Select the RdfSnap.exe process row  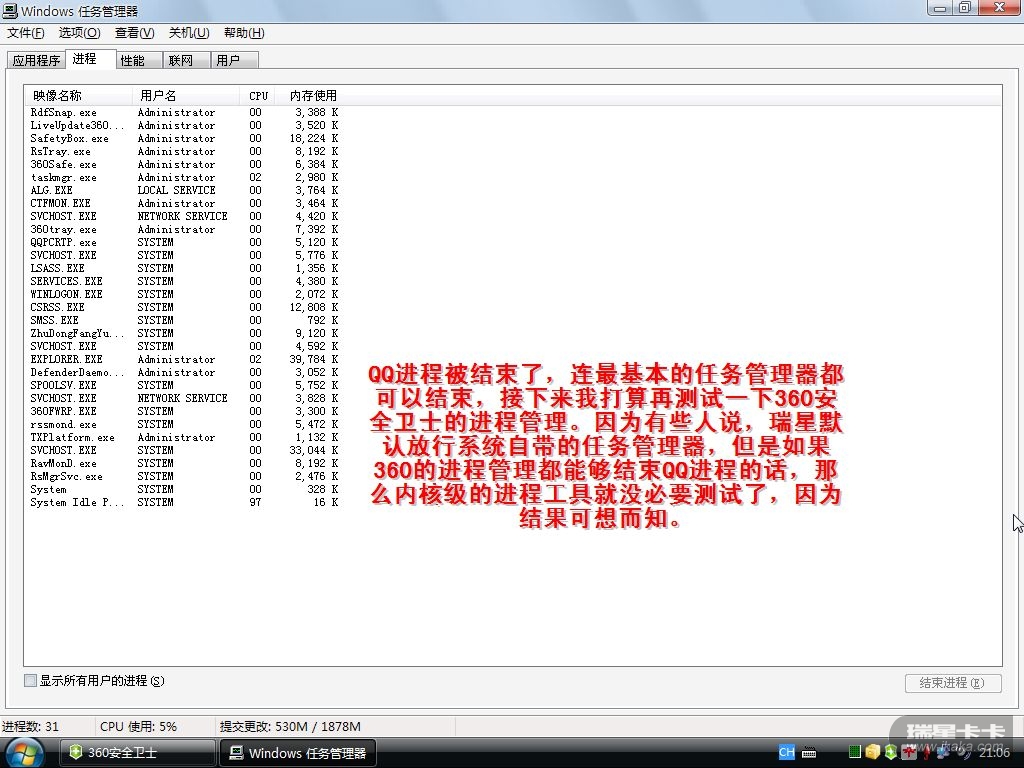(x=184, y=112)
